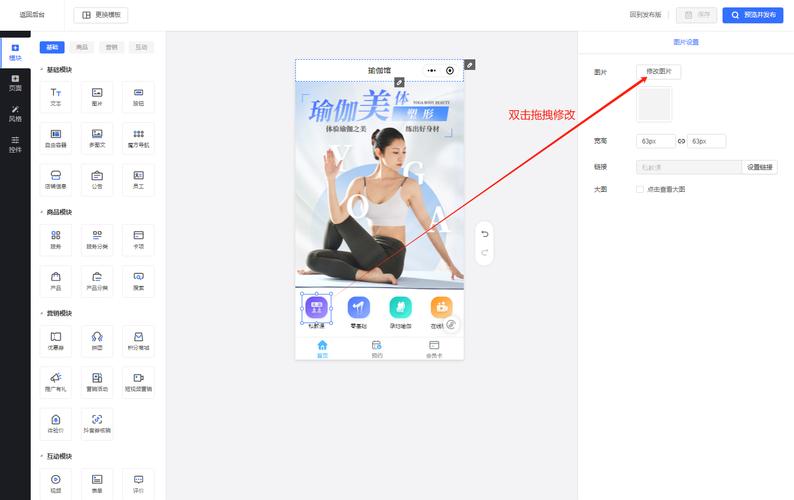The image size is (794, 500).
Task: Open the 风格 style sidebar panel
Action: 15,114
